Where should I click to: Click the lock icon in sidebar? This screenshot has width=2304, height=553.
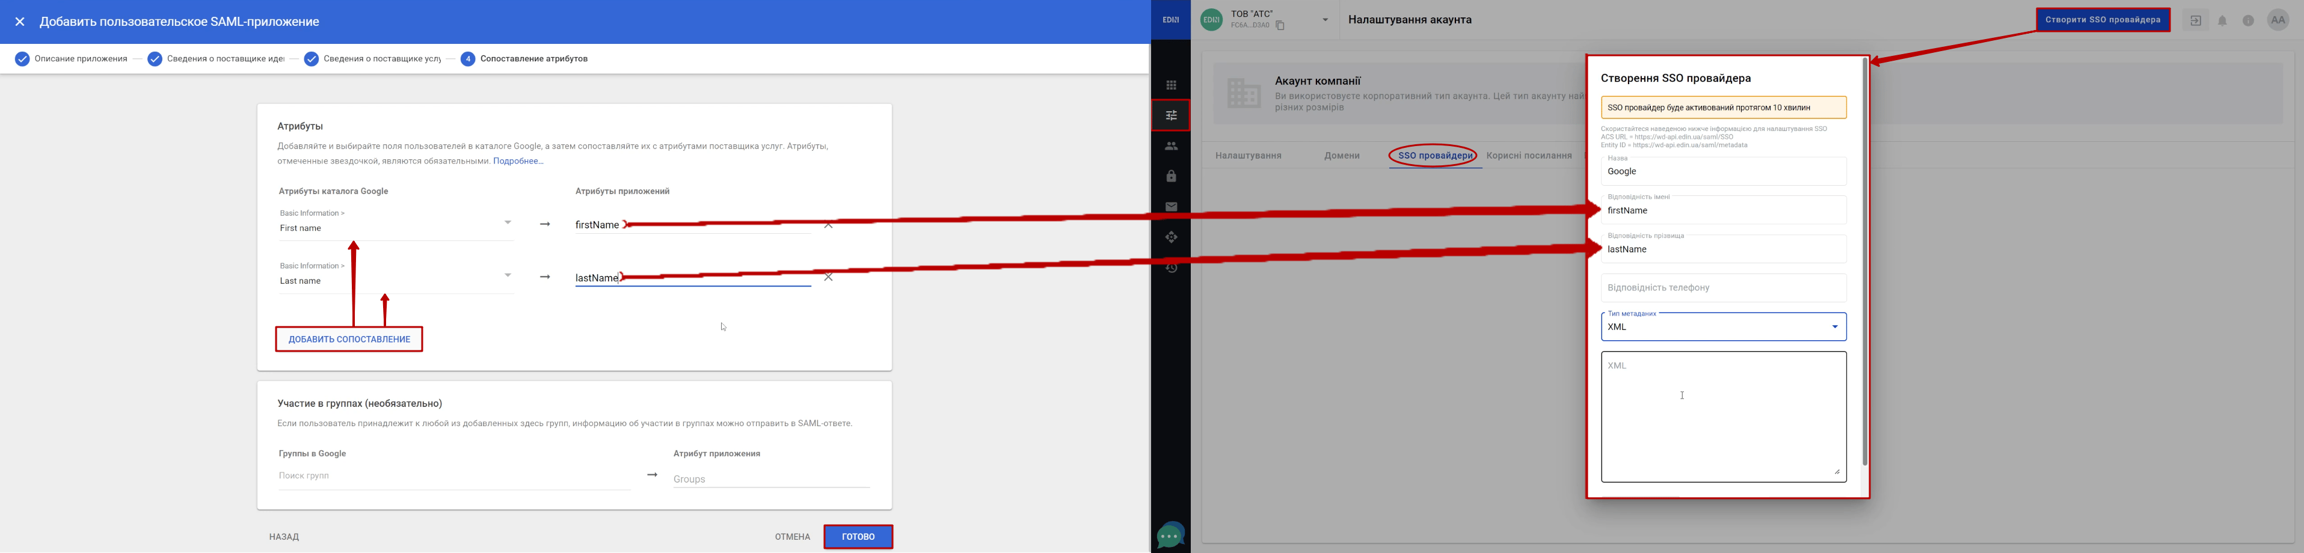point(1171,176)
